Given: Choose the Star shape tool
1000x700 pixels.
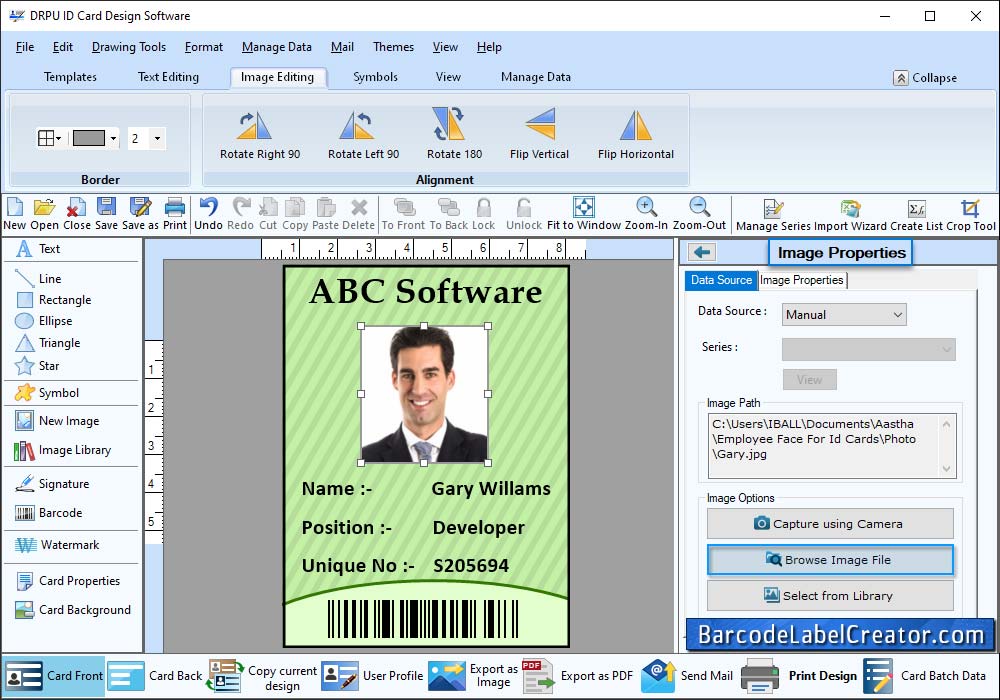Looking at the screenshot, I should pyautogui.click(x=37, y=366).
